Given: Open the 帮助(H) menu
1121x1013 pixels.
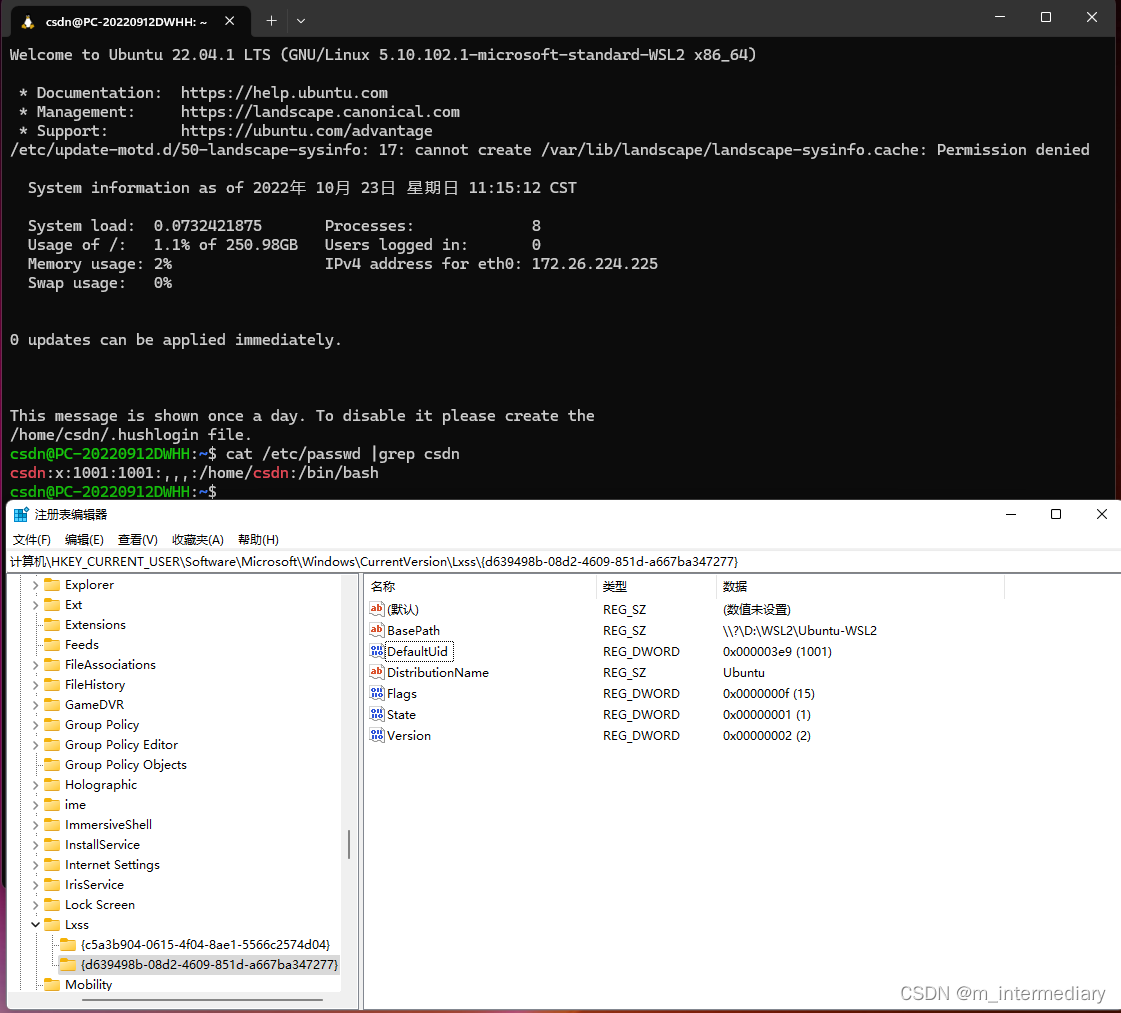Looking at the screenshot, I should tap(257, 539).
